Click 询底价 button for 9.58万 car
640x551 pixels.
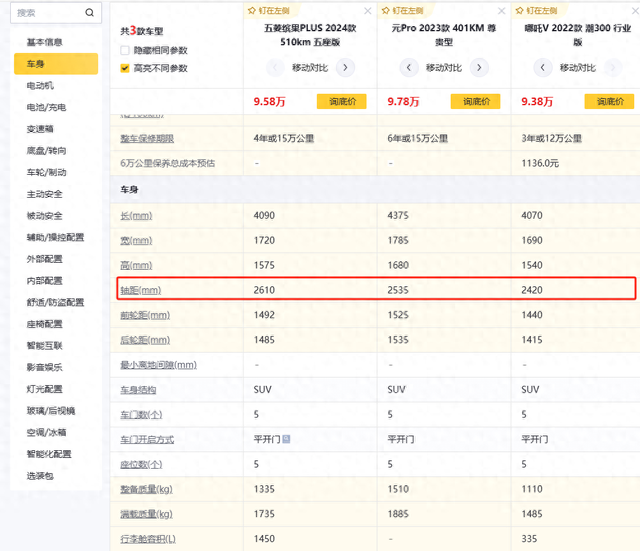(x=342, y=101)
